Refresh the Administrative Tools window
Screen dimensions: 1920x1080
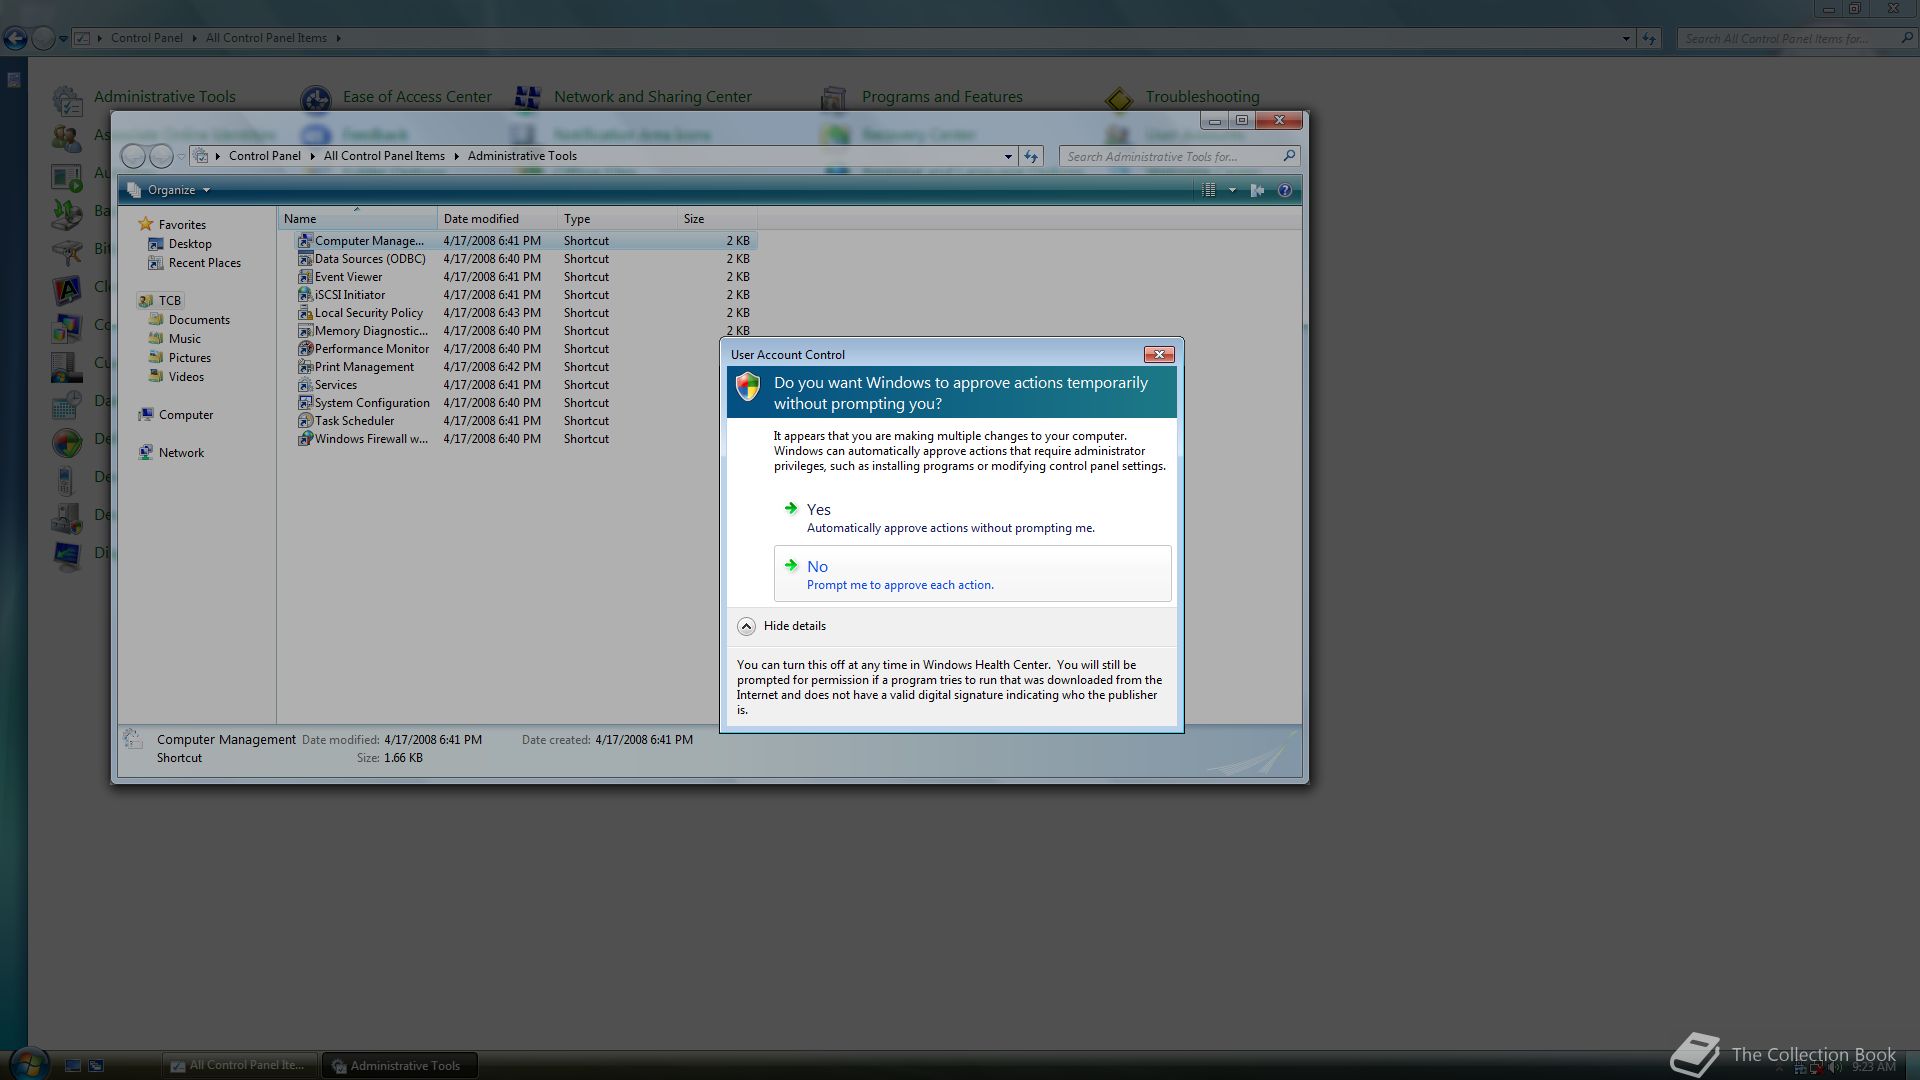[1031, 156]
